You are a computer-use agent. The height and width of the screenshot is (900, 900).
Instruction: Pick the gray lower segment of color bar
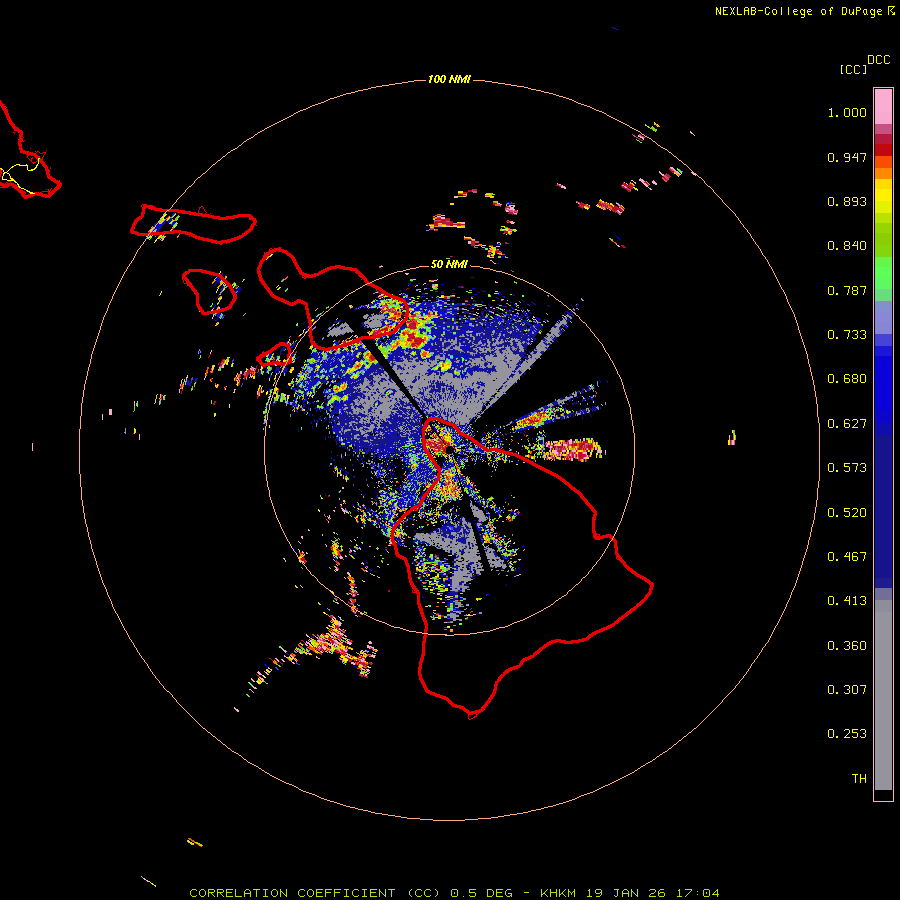tap(883, 695)
